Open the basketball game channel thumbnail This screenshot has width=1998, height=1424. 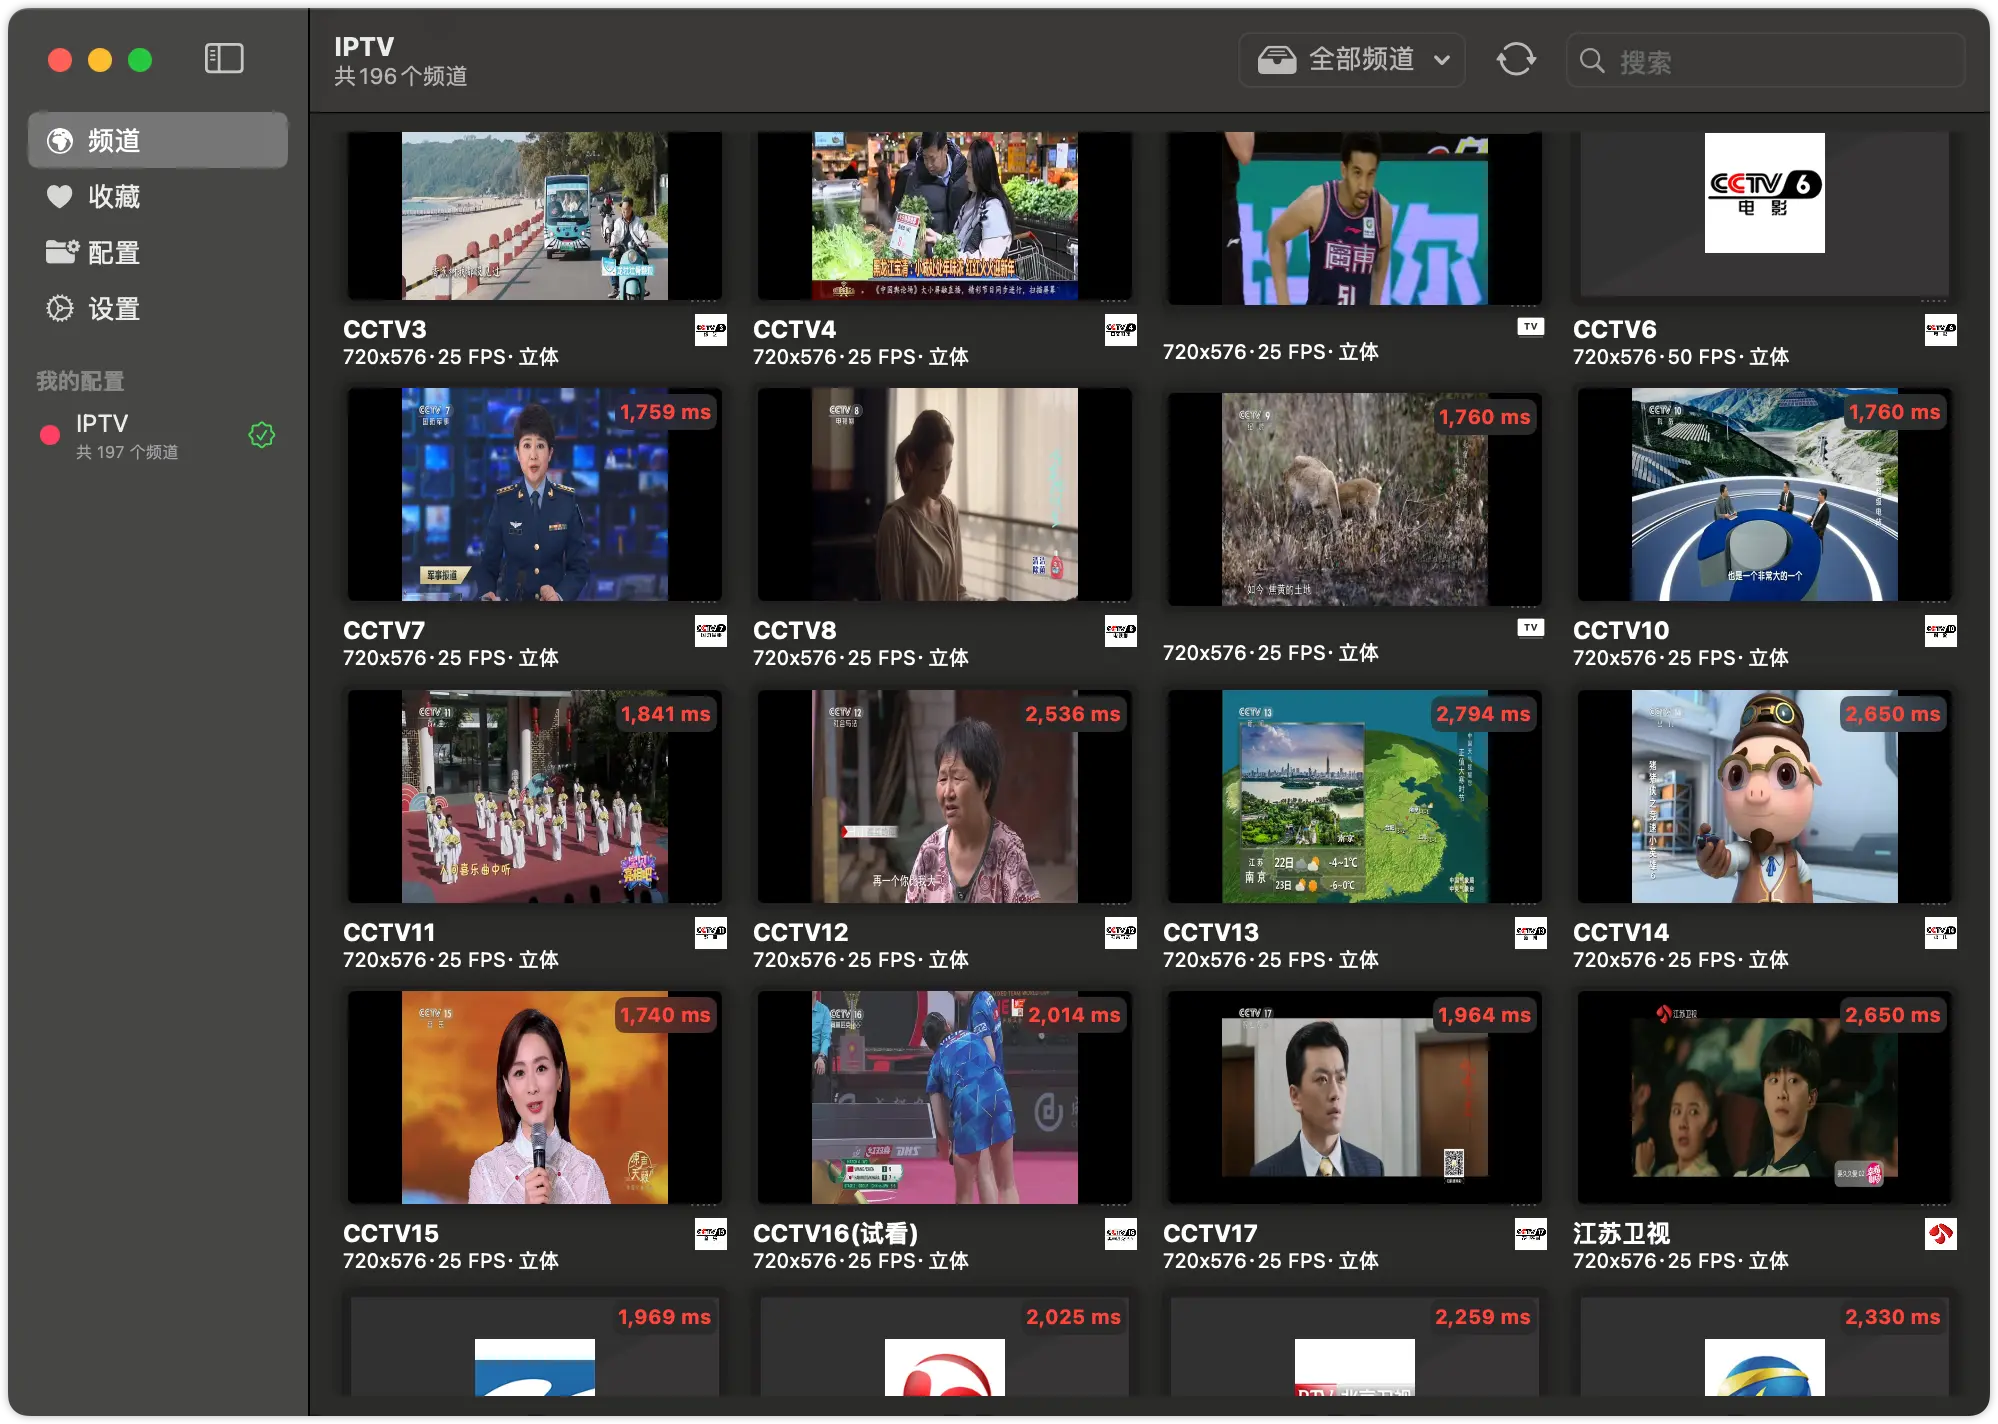click(1355, 218)
